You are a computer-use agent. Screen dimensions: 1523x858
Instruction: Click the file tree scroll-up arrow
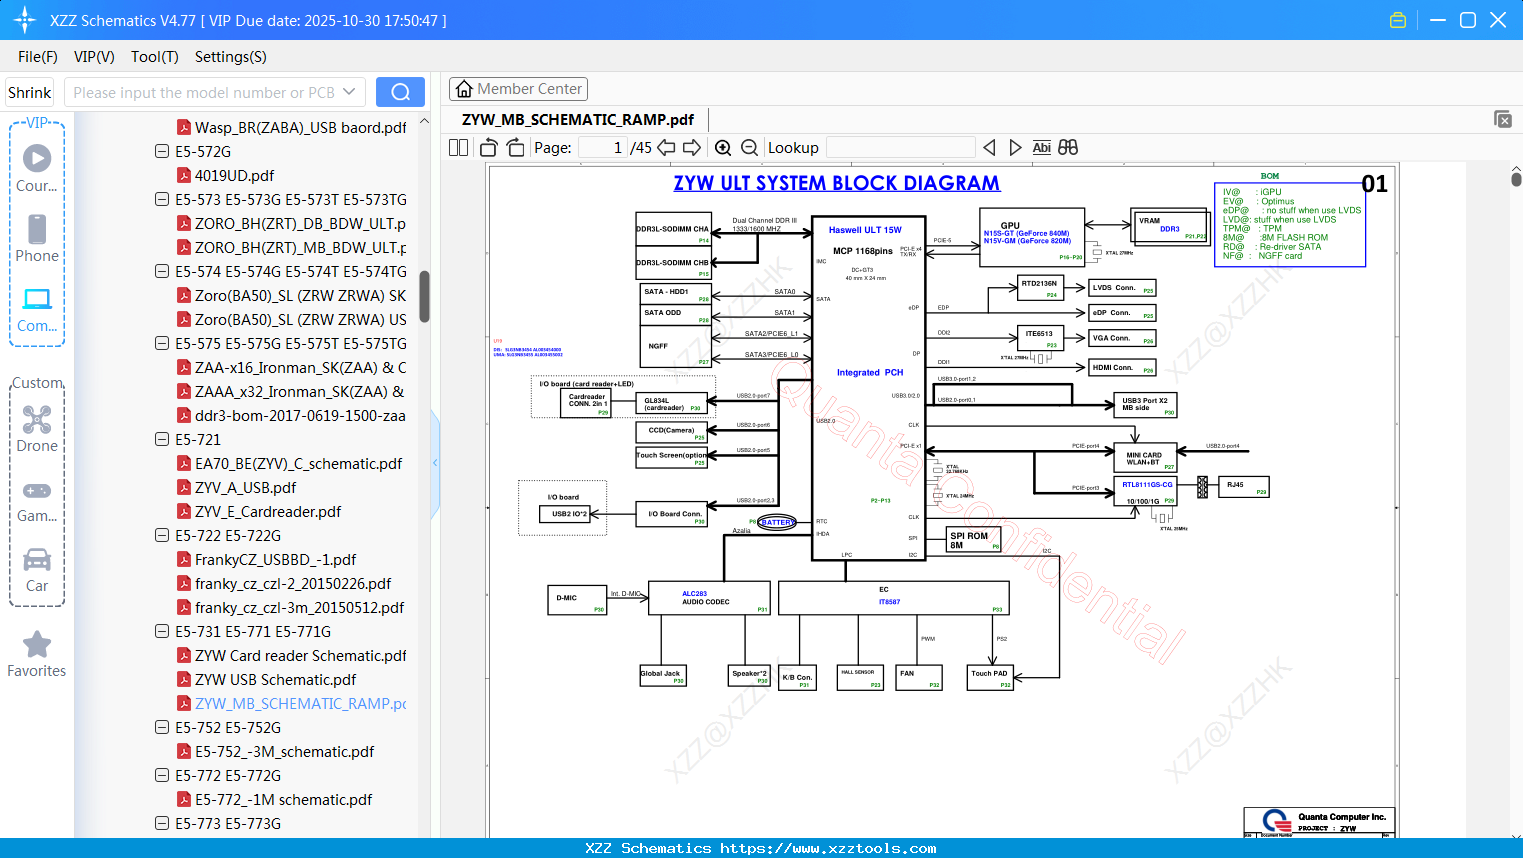pyautogui.click(x=424, y=121)
